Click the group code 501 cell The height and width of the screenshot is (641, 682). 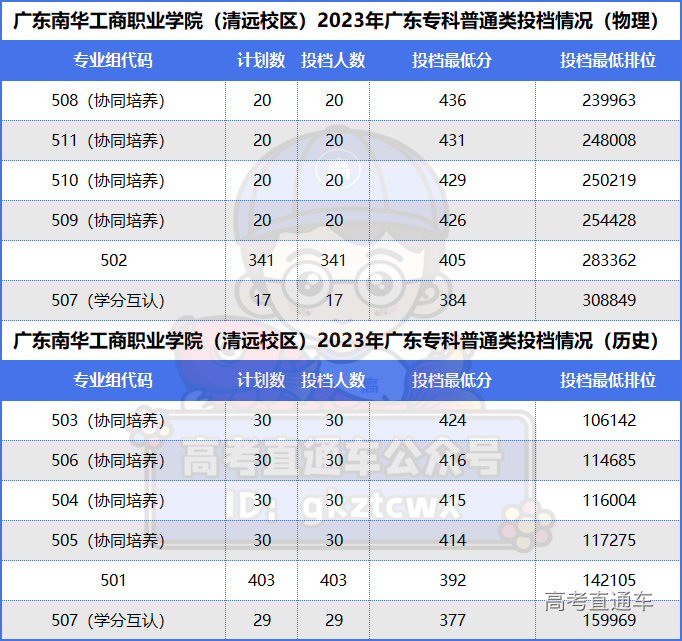click(x=113, y=580)
